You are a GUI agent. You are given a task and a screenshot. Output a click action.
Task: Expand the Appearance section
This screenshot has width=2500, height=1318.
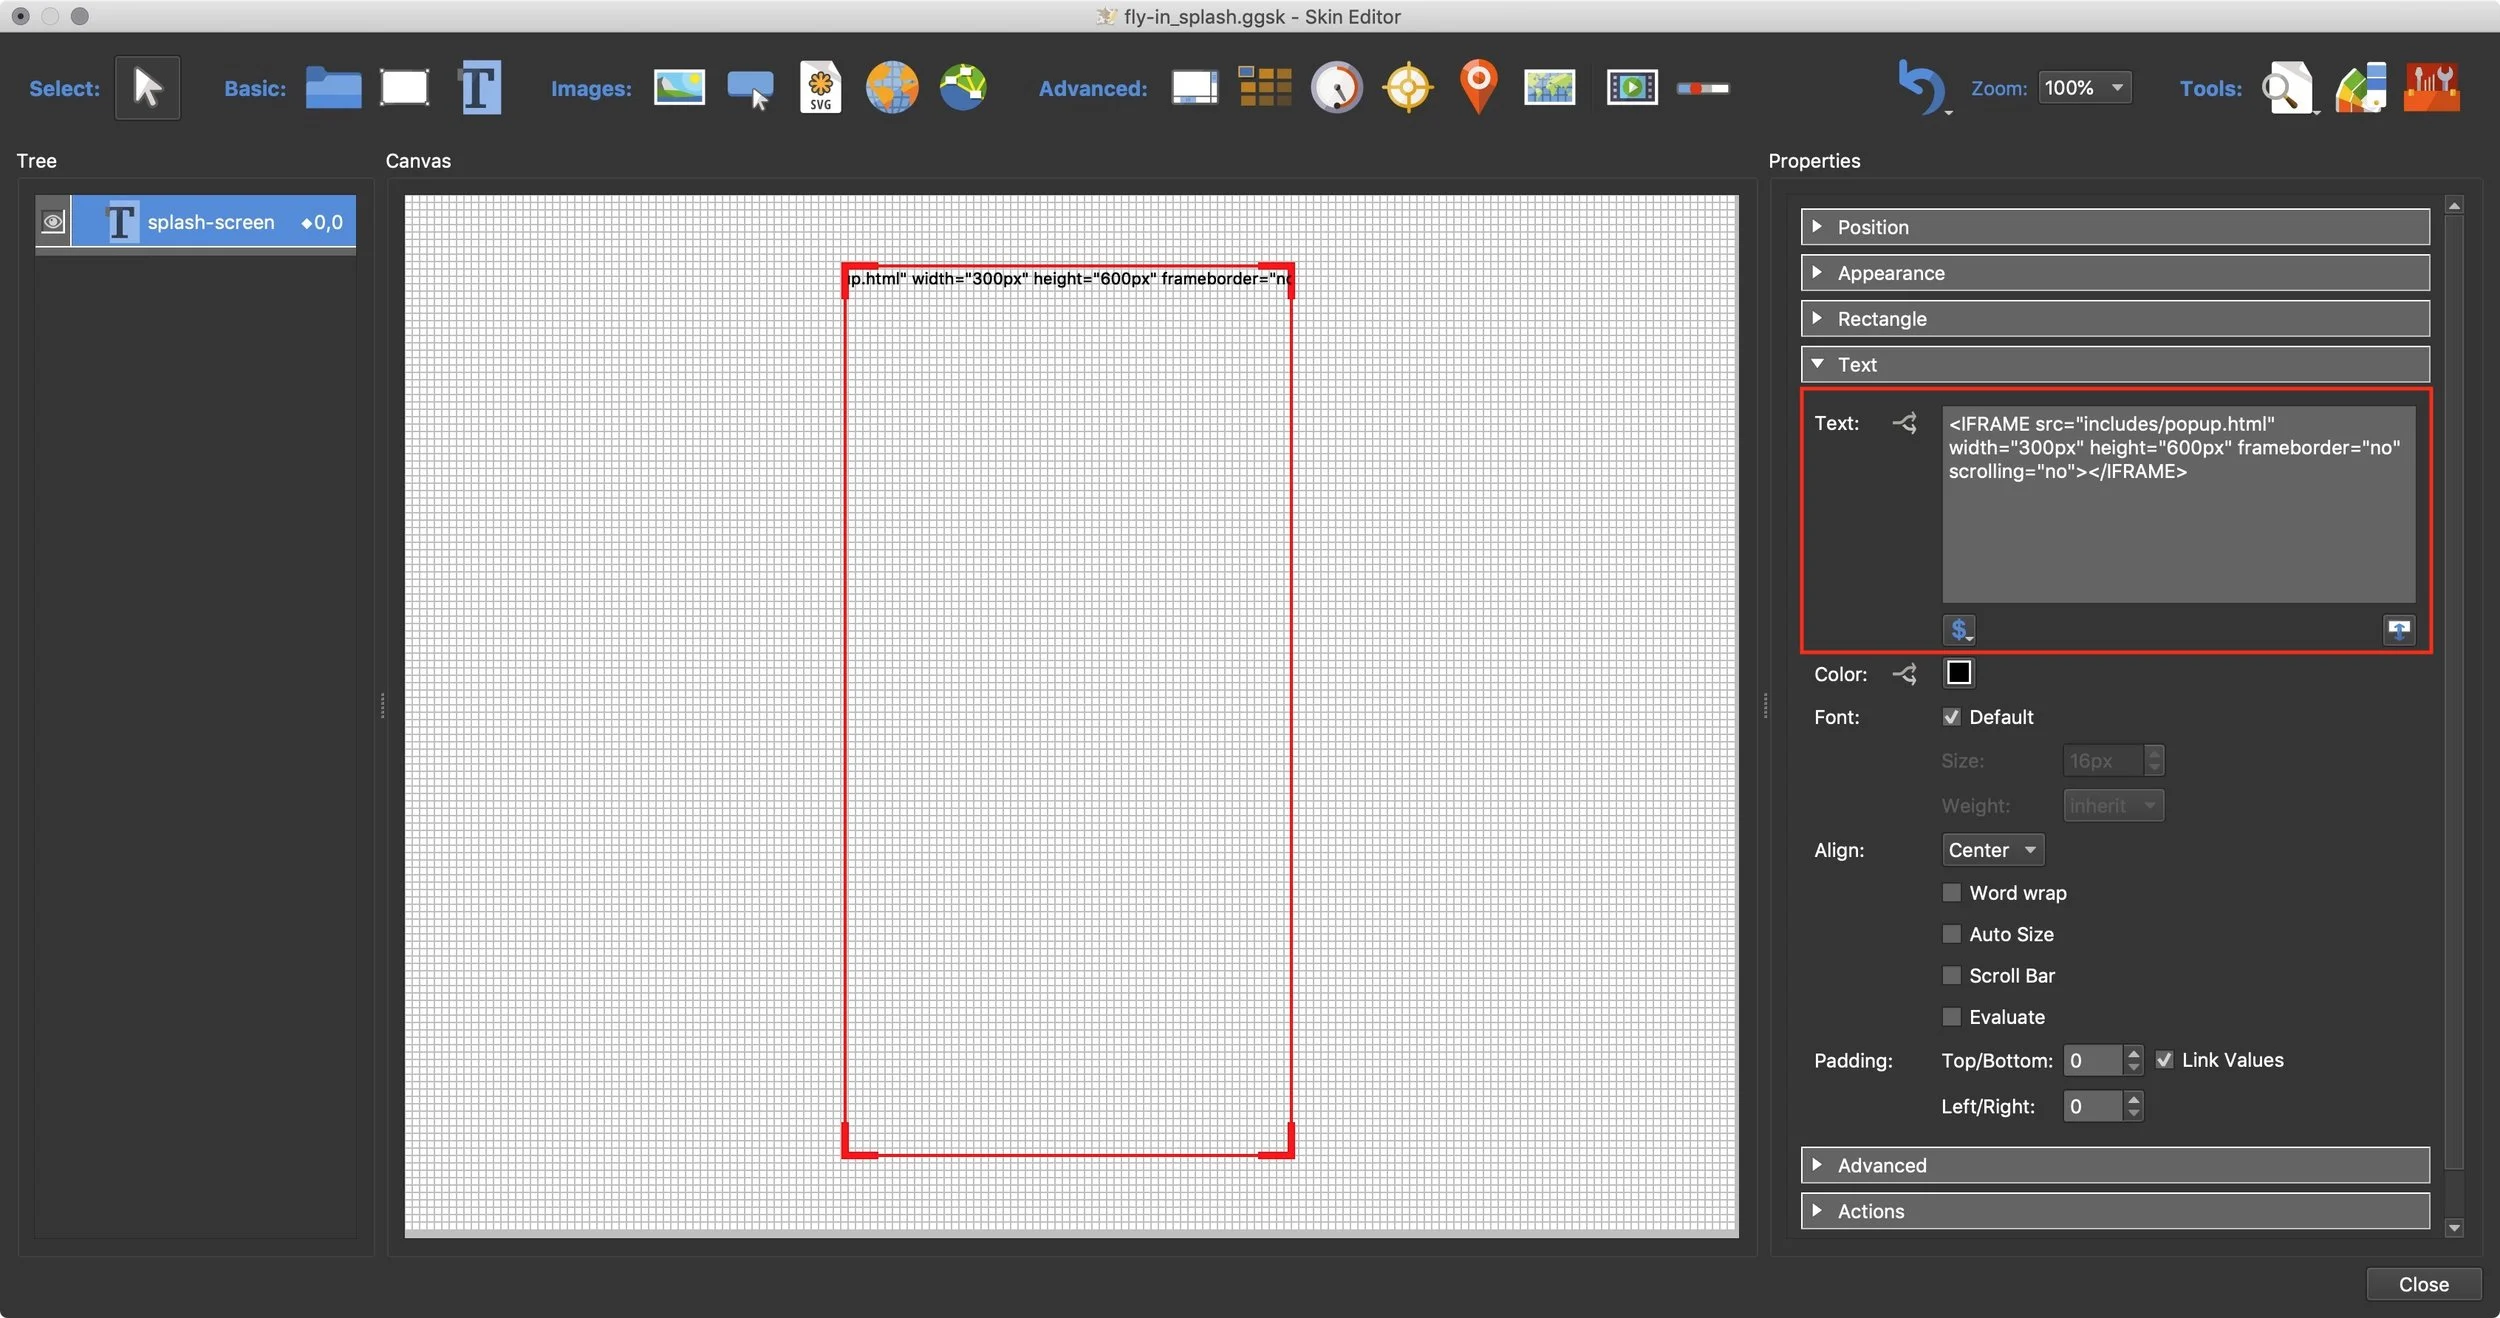click(2115, 273)
